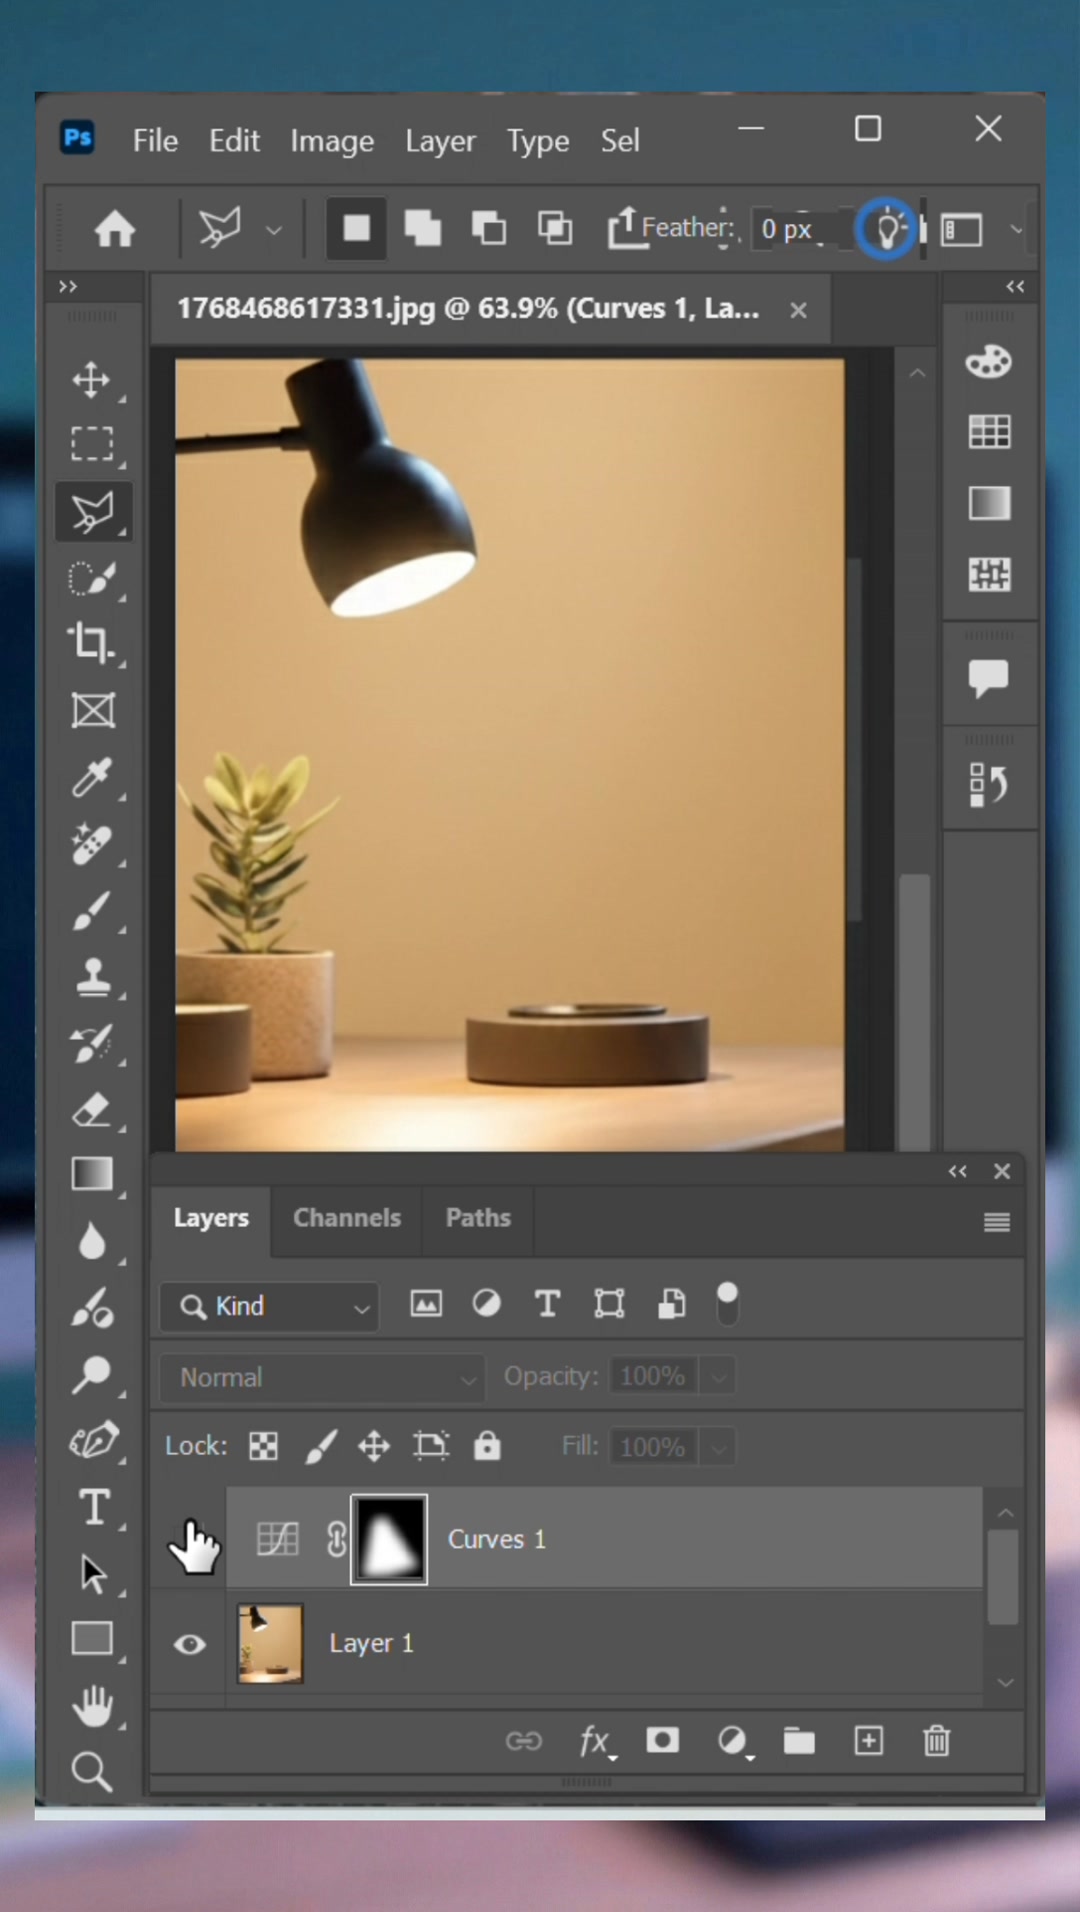Toggle type layer filter
Image resolution: width=1080 pixels, height=1912 pixels.
tap(547, 1304)
